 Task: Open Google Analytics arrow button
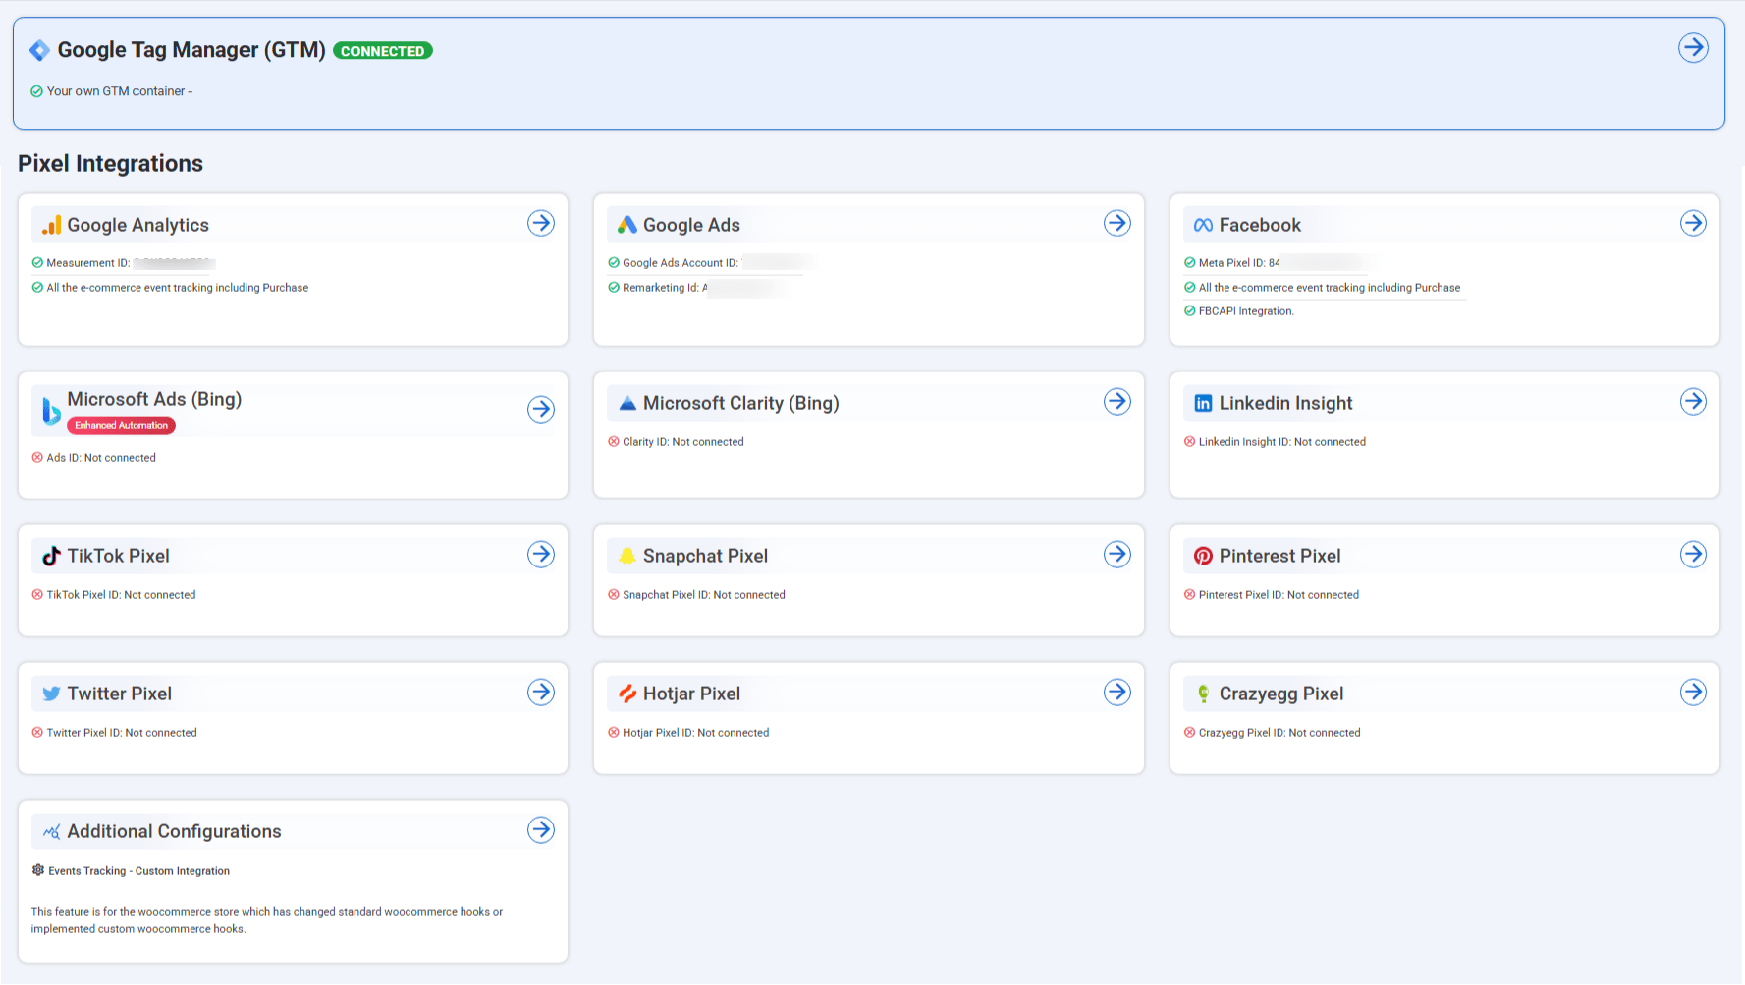tap(541, 223)
